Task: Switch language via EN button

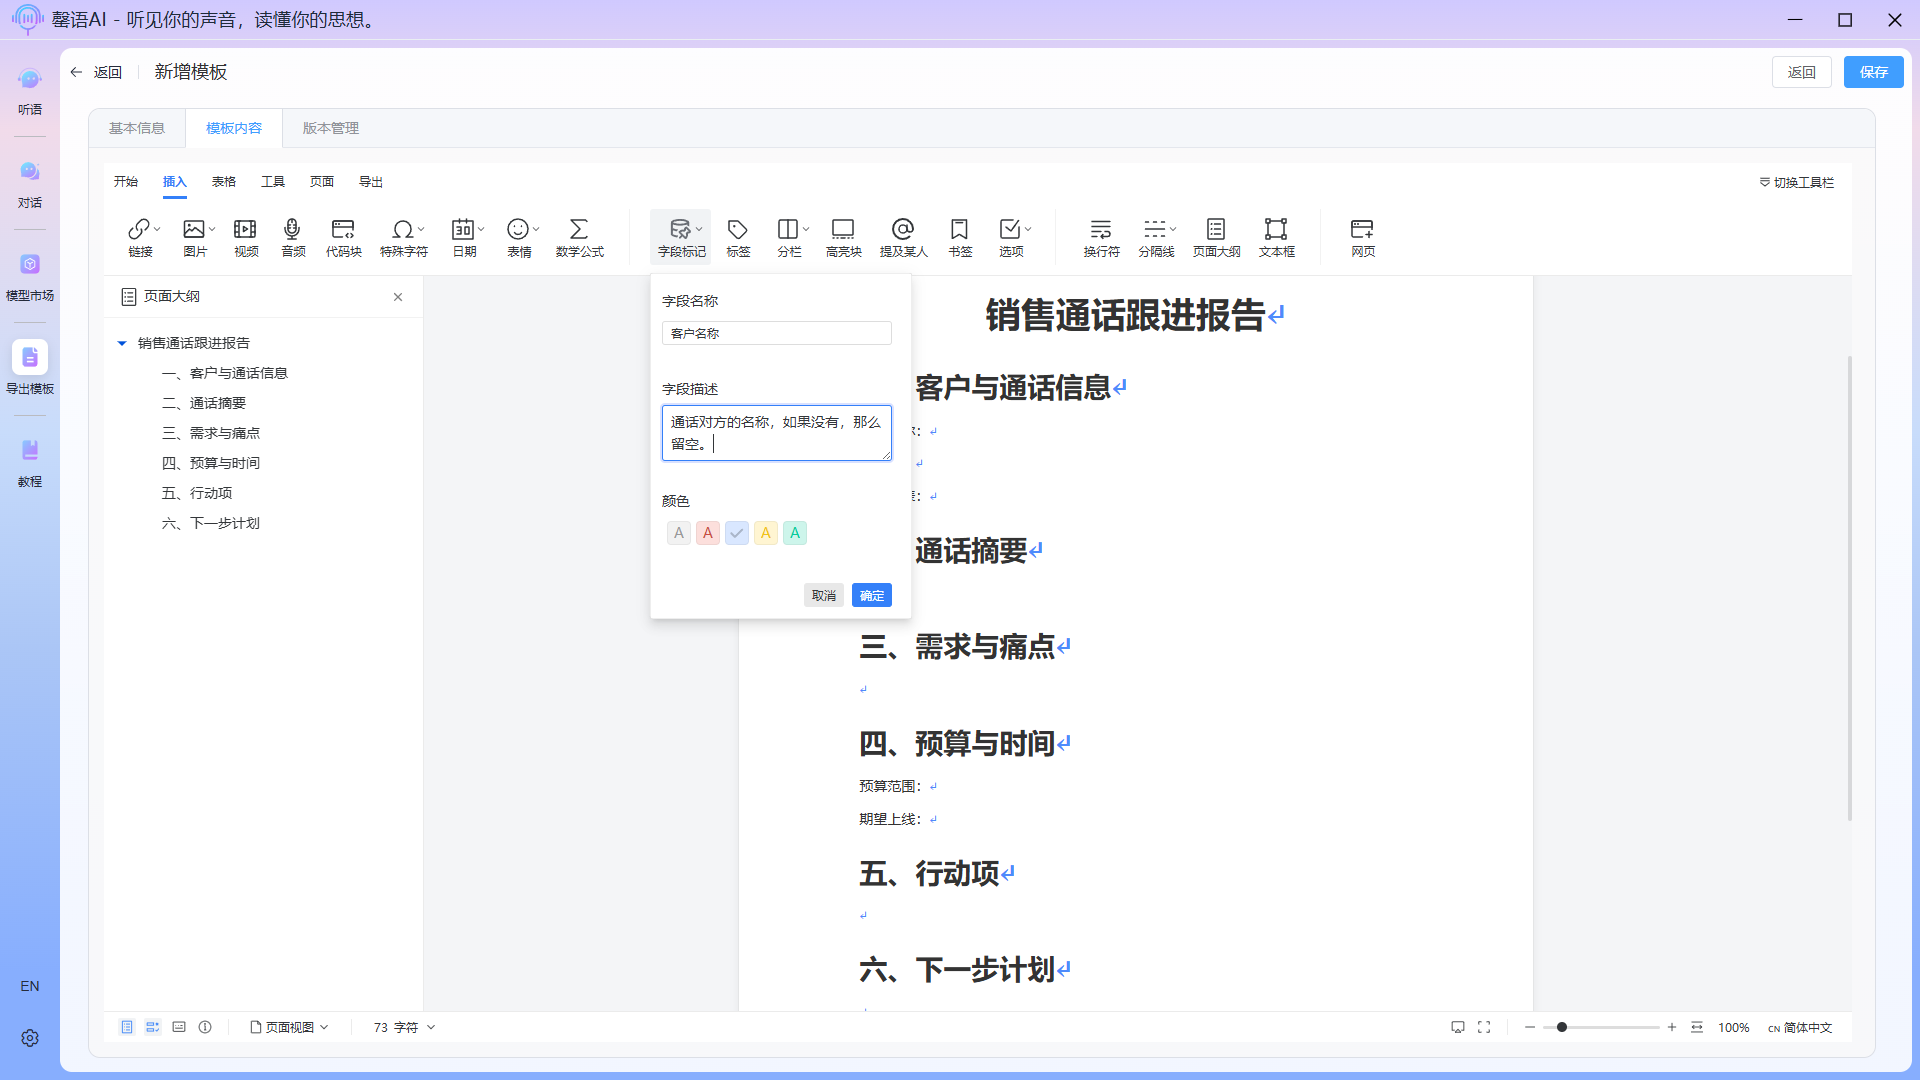Action: coord(30,986)
